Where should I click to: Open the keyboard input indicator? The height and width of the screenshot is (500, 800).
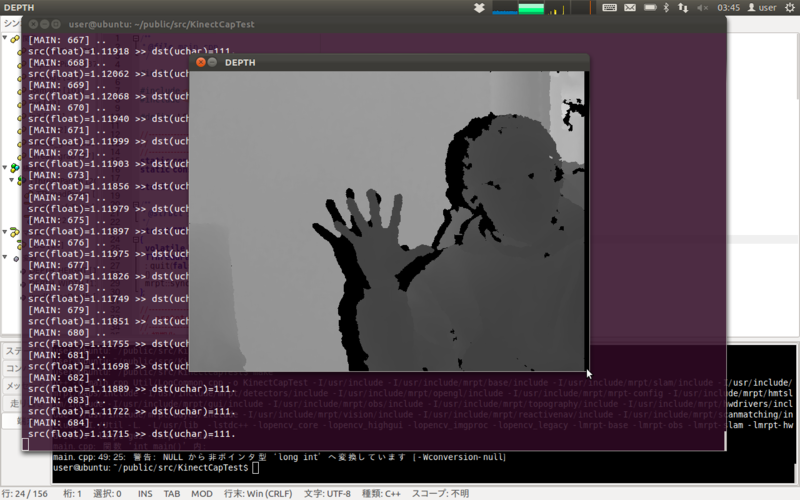(x=609, y=8)
